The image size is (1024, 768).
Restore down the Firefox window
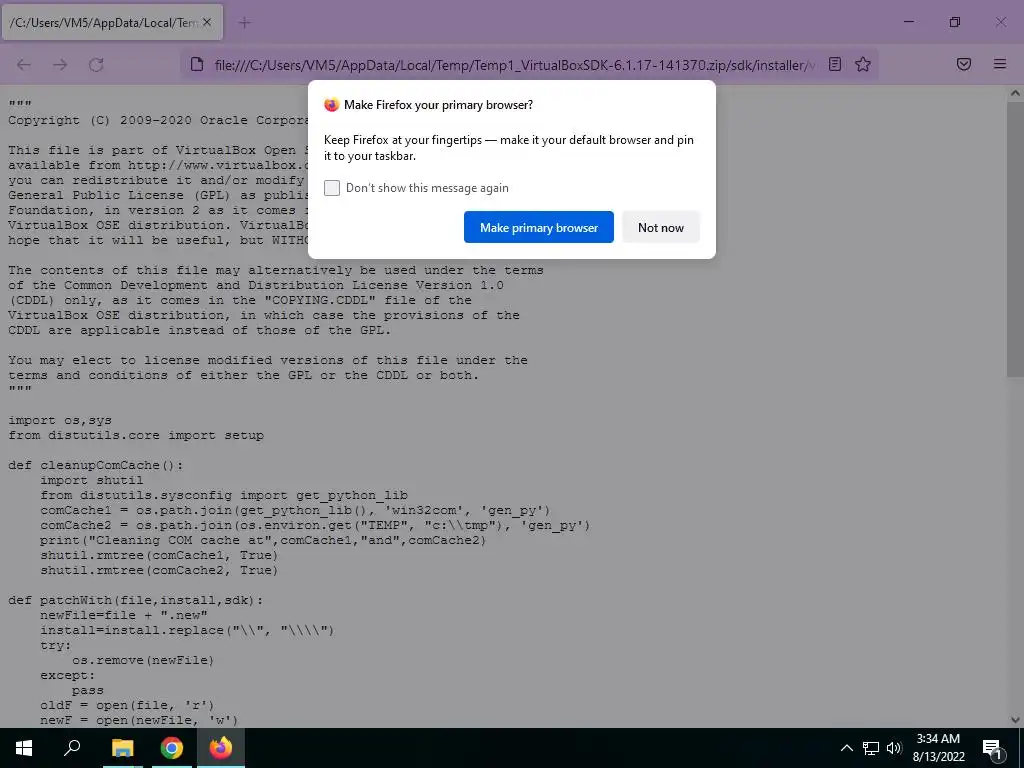[955, 22]
